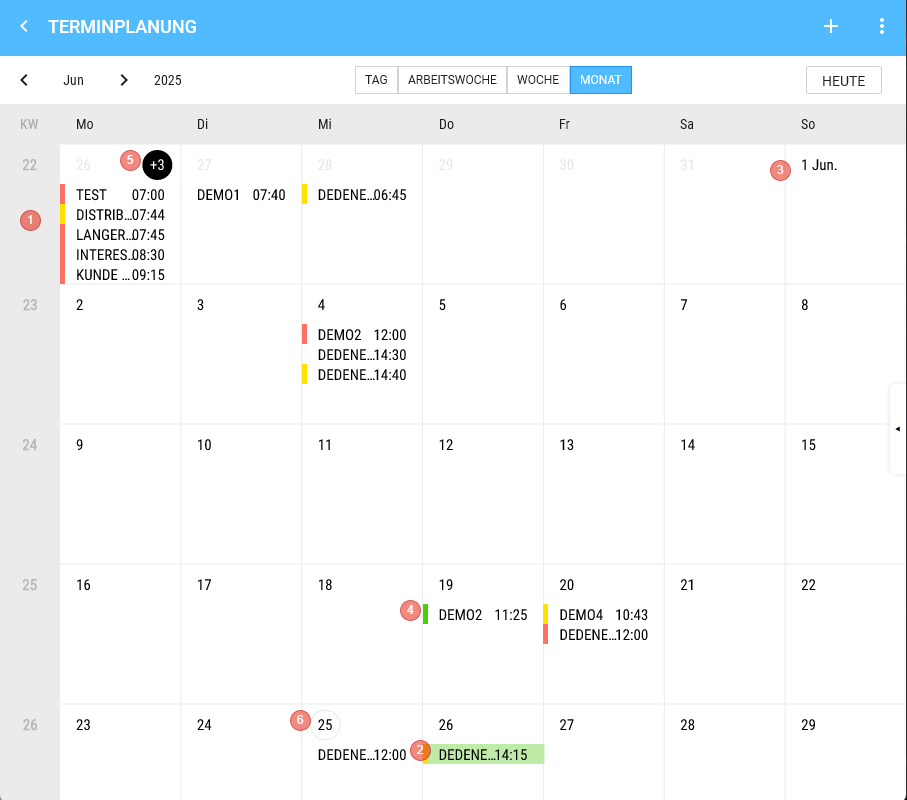
Task: Open the DEDENE... 06:45 appointment
Action: [x=362, y=195]
